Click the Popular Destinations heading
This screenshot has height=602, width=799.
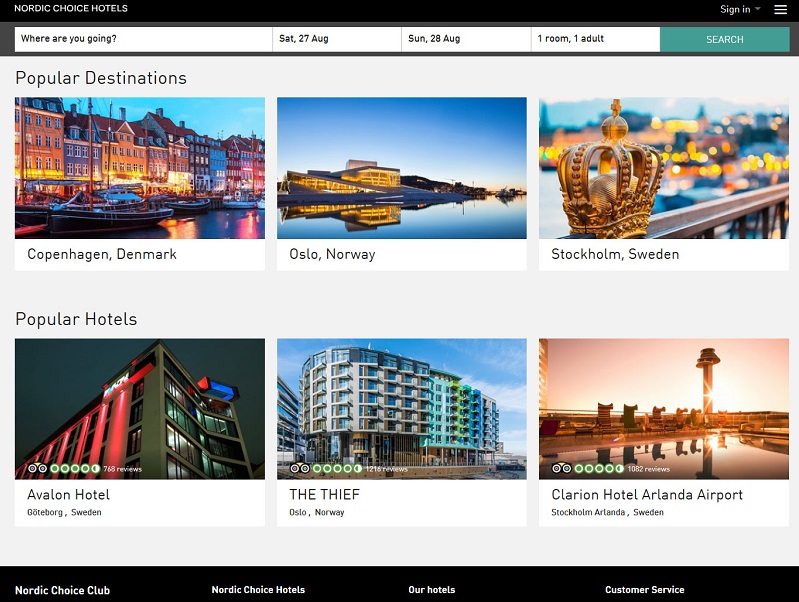click(101, 78)
